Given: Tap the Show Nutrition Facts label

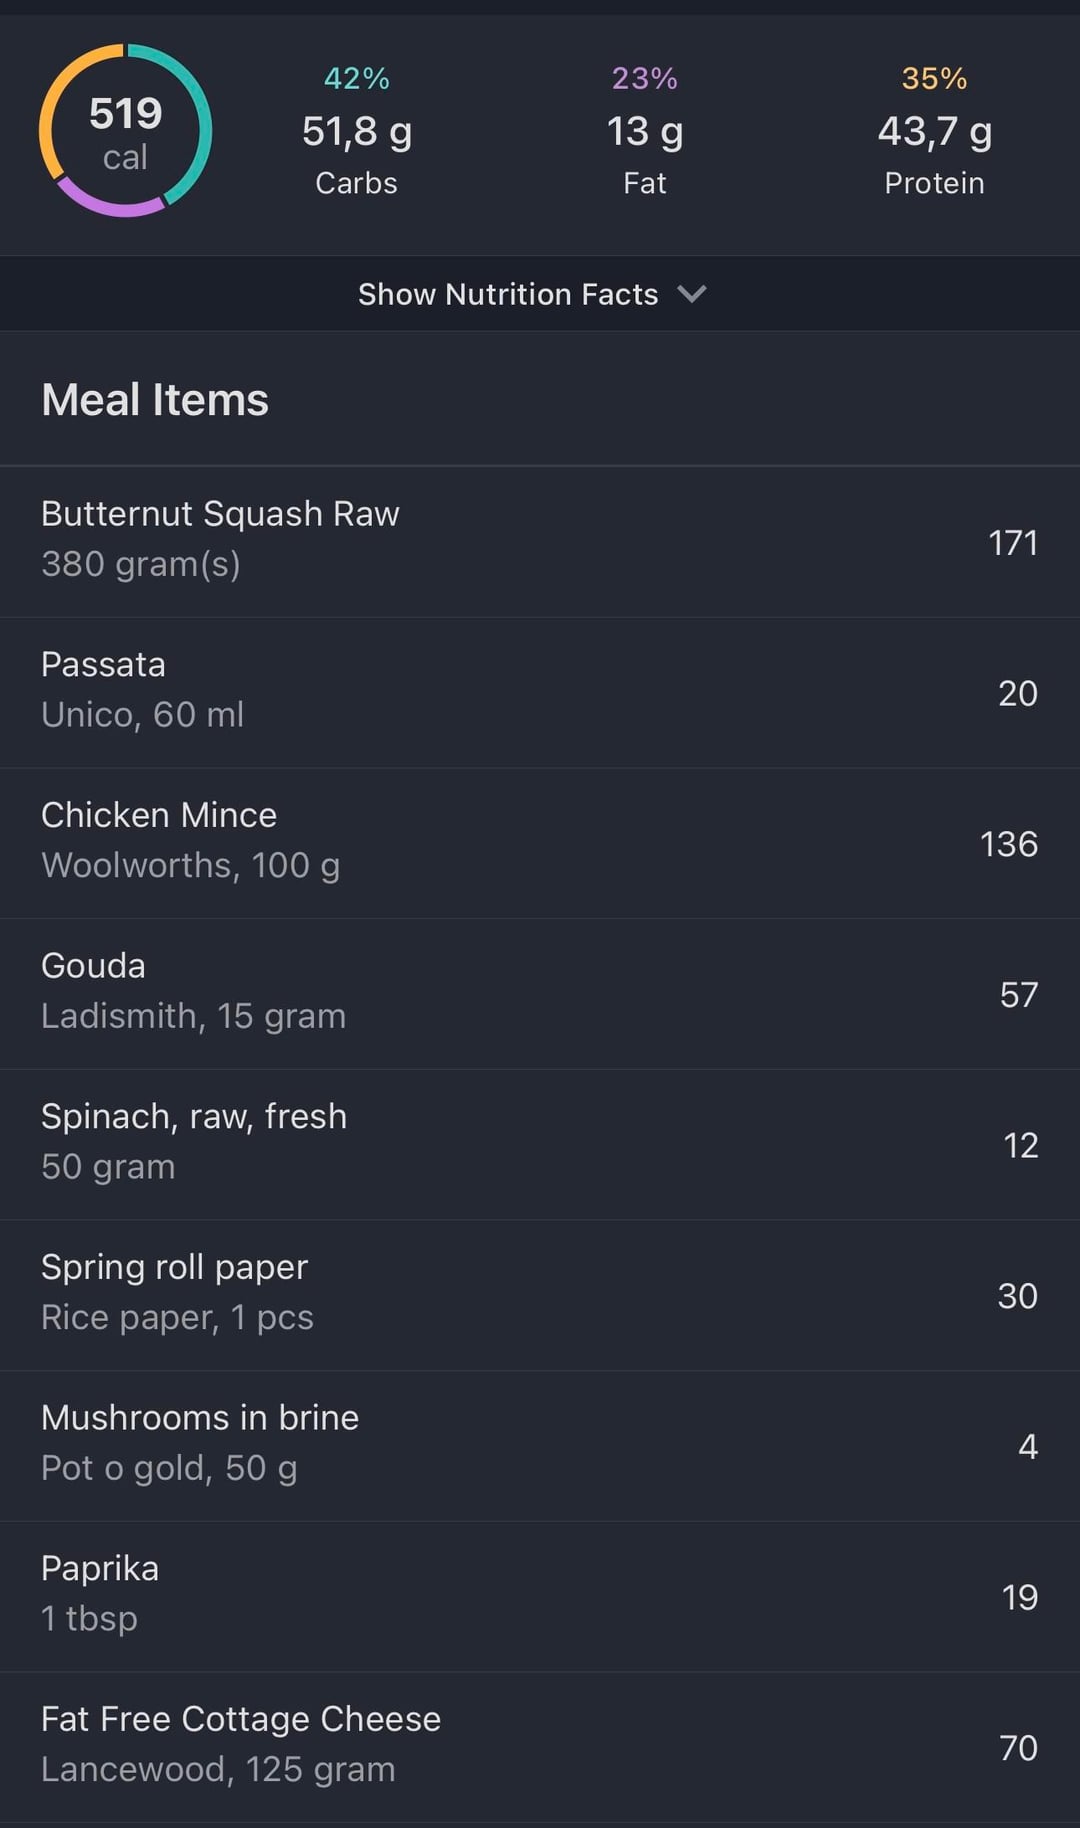Looking at the screenshot, I should [508, 294].
